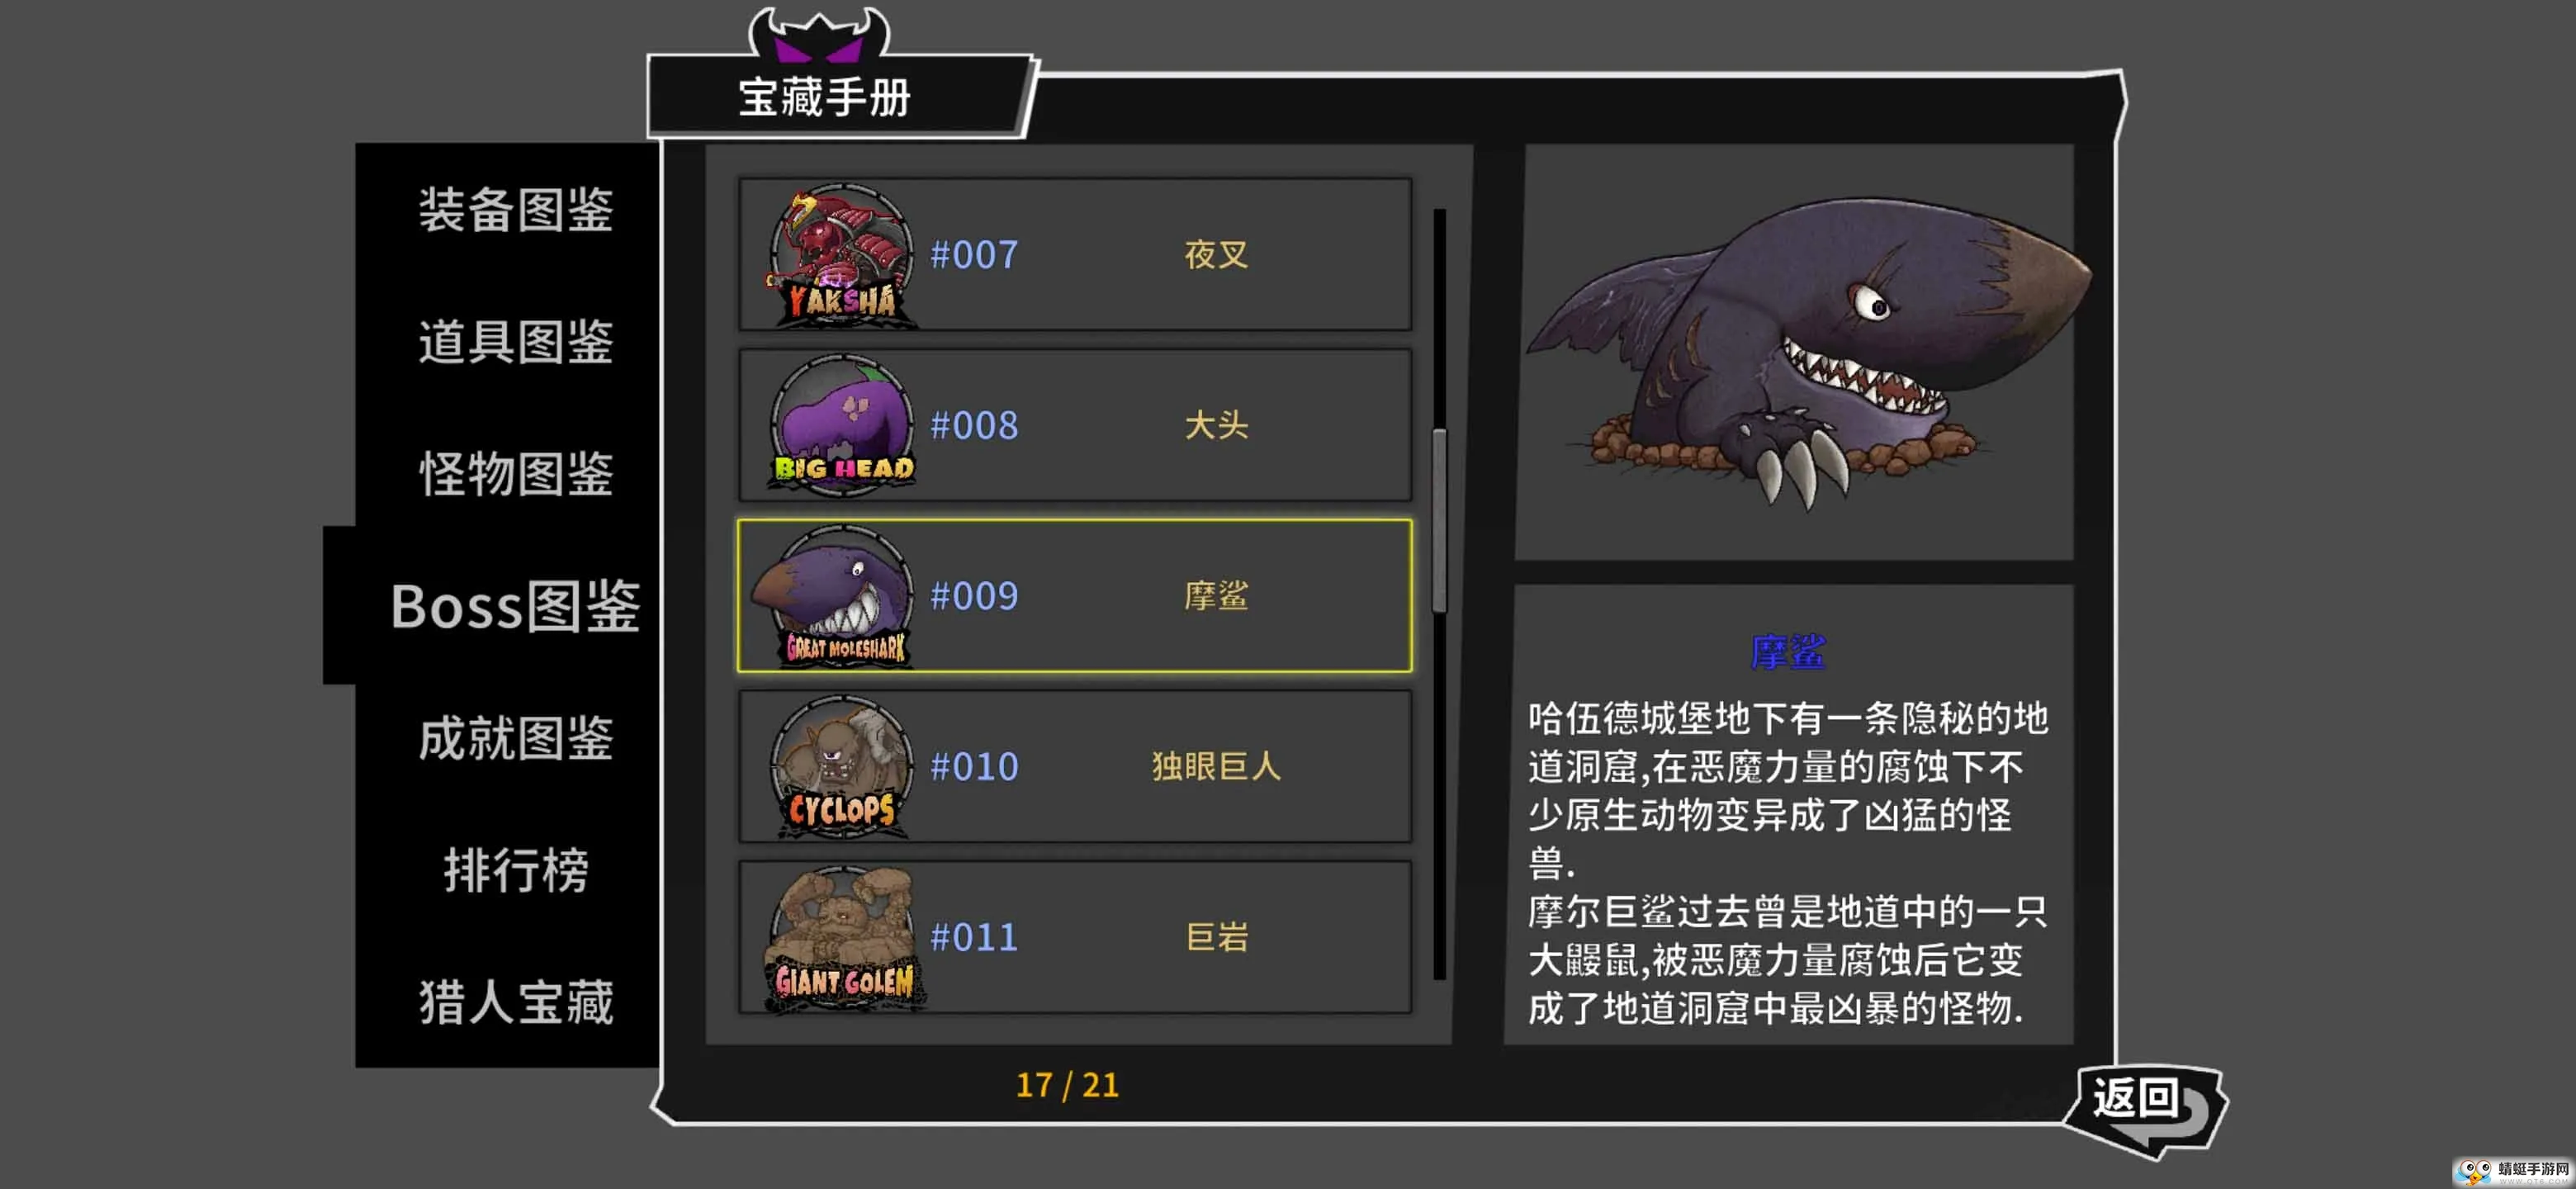Select list entry #010 独眼巨人

coord(1075,767)
